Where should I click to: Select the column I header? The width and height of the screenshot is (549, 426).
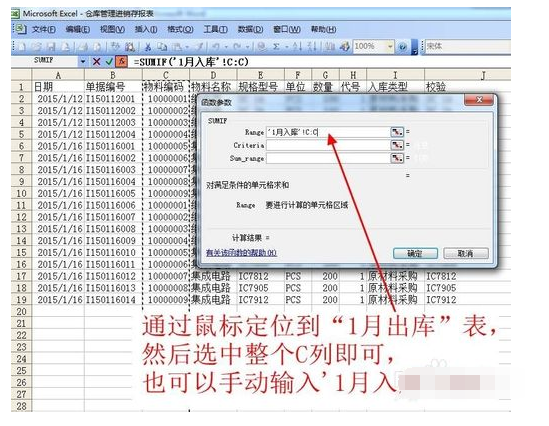pyautogui.click(x=395, y=75)
